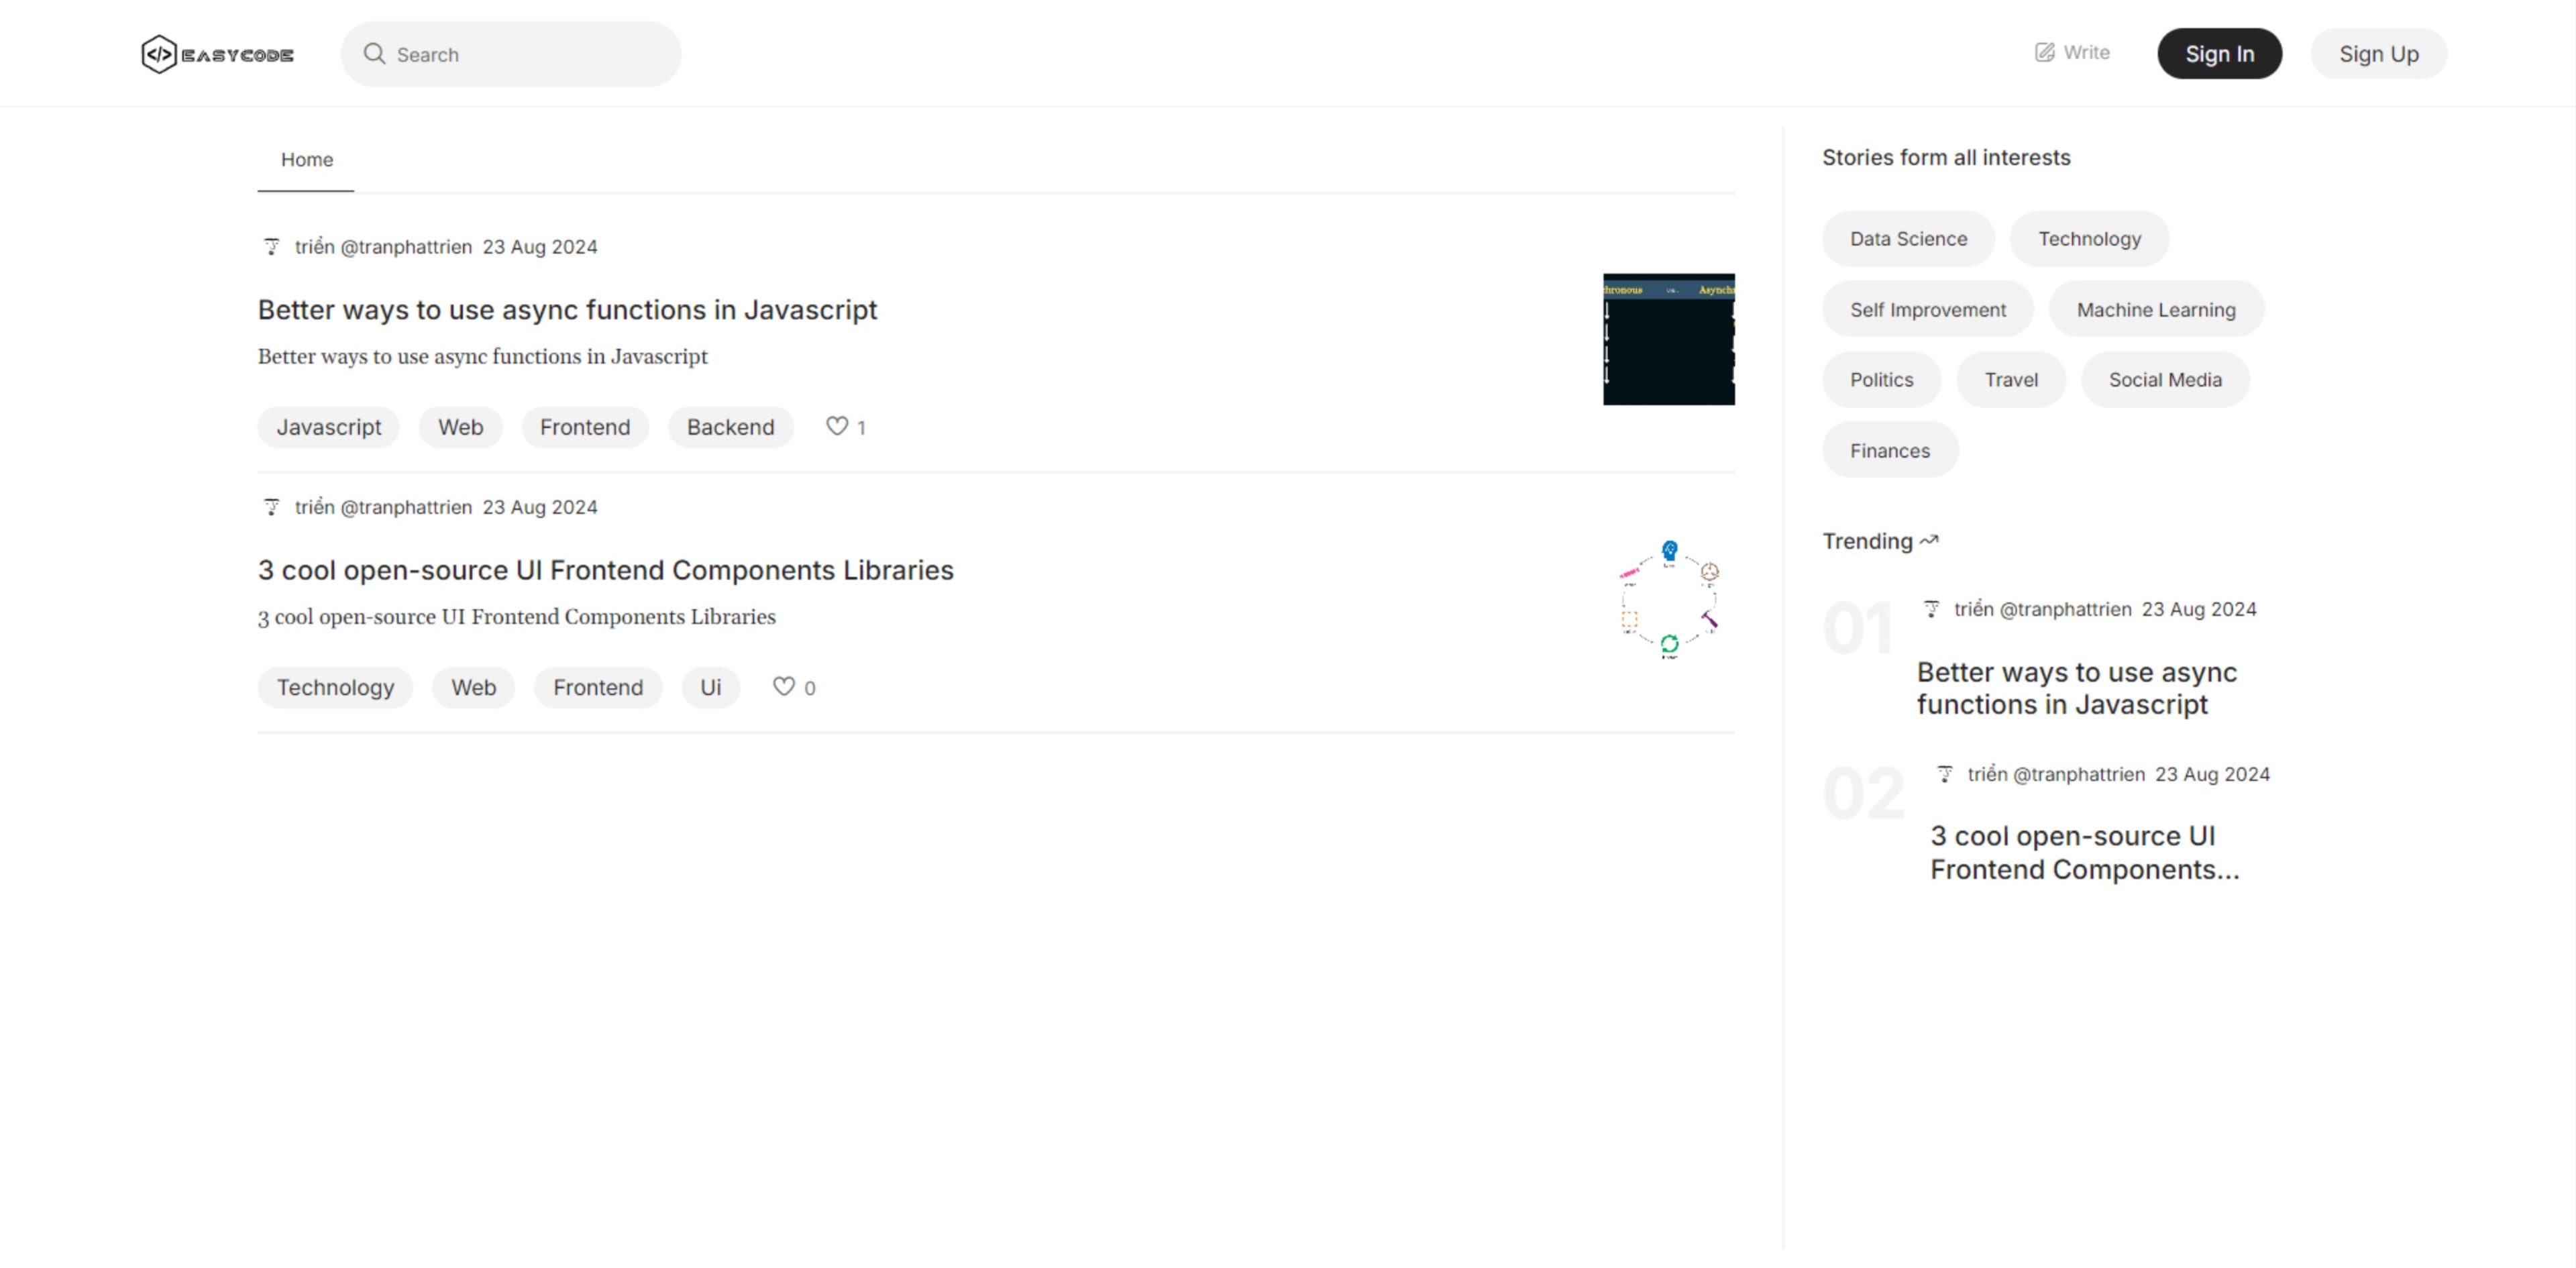Switch to the Home tab

coord(306,160)
